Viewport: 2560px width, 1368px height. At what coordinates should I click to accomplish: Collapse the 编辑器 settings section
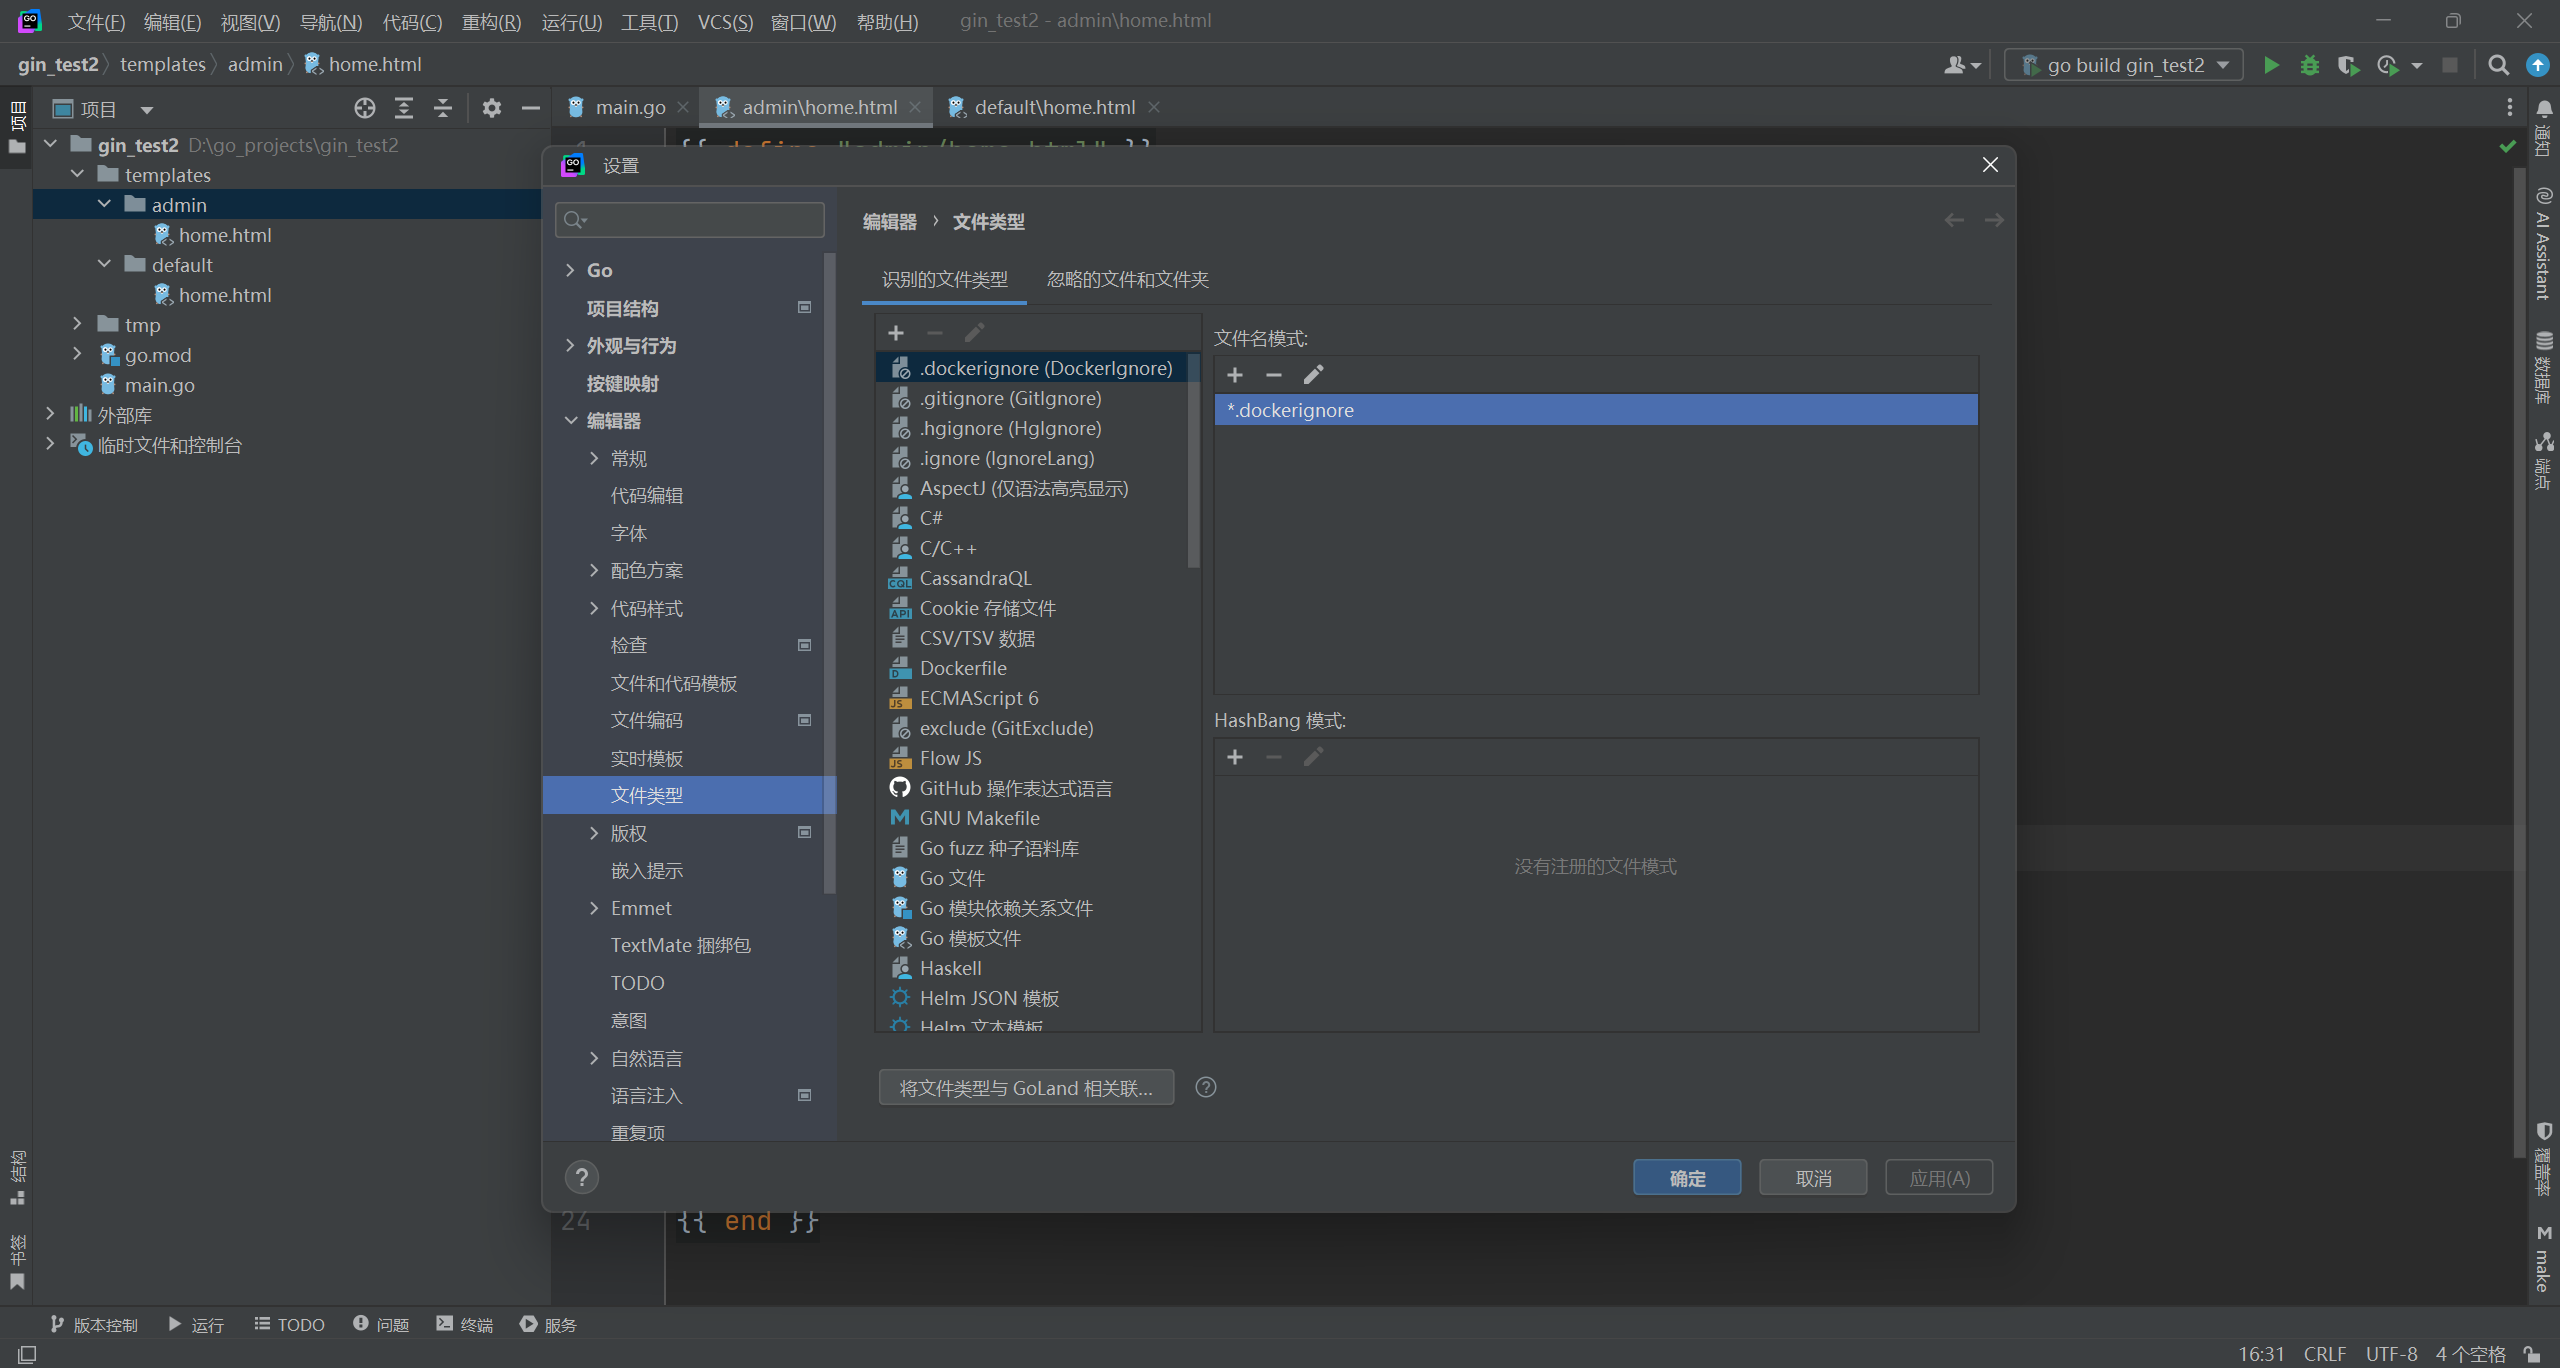[570, 421]
